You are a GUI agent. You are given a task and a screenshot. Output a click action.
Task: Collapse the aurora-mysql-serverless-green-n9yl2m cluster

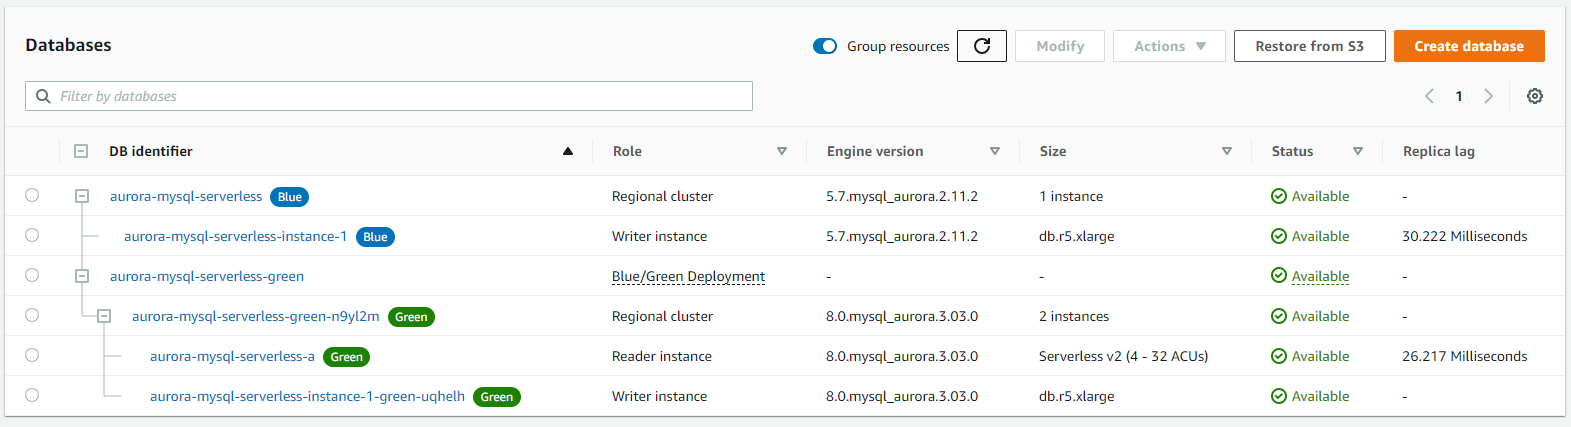[x=104, y=316]
